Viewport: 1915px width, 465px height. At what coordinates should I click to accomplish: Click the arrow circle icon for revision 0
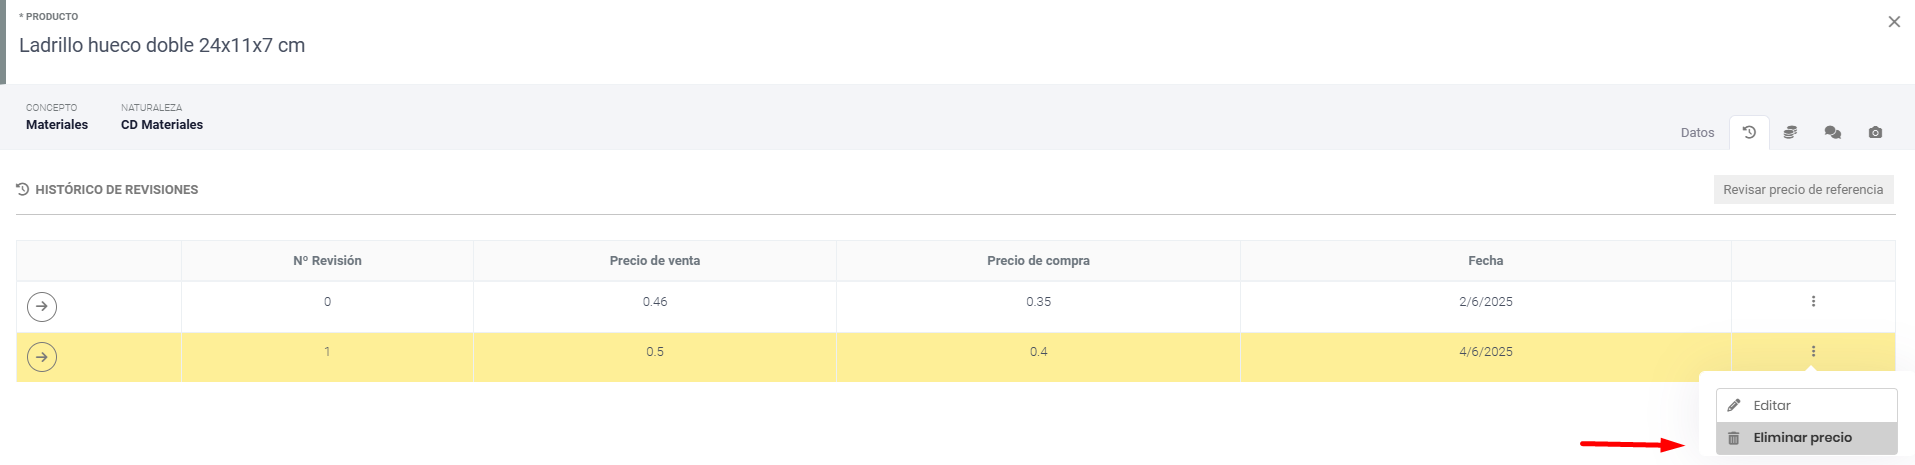tap(42, 306)
